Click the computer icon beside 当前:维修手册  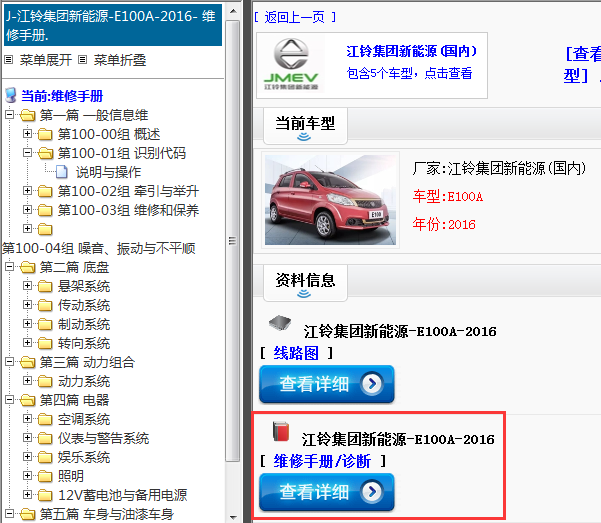11,95
